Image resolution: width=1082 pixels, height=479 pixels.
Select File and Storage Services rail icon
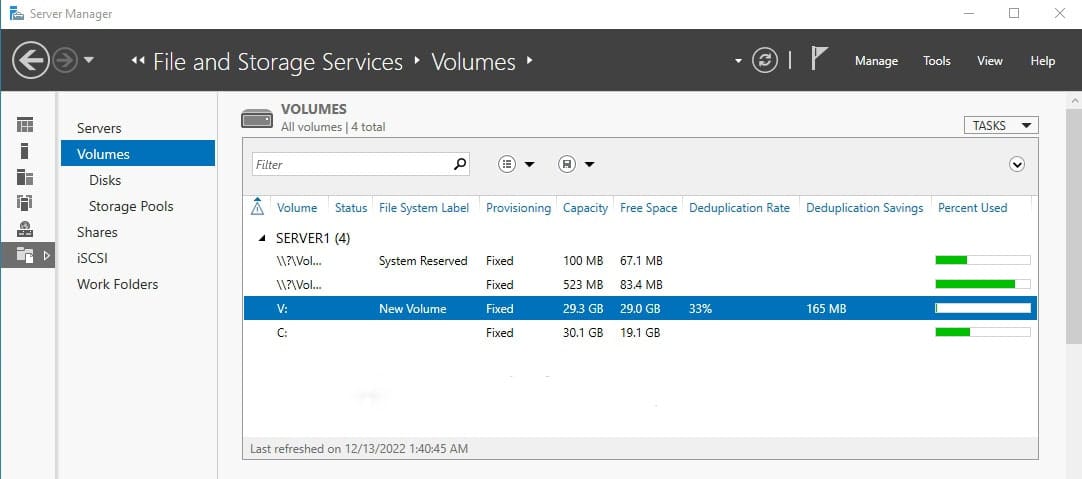pos(25,255)
